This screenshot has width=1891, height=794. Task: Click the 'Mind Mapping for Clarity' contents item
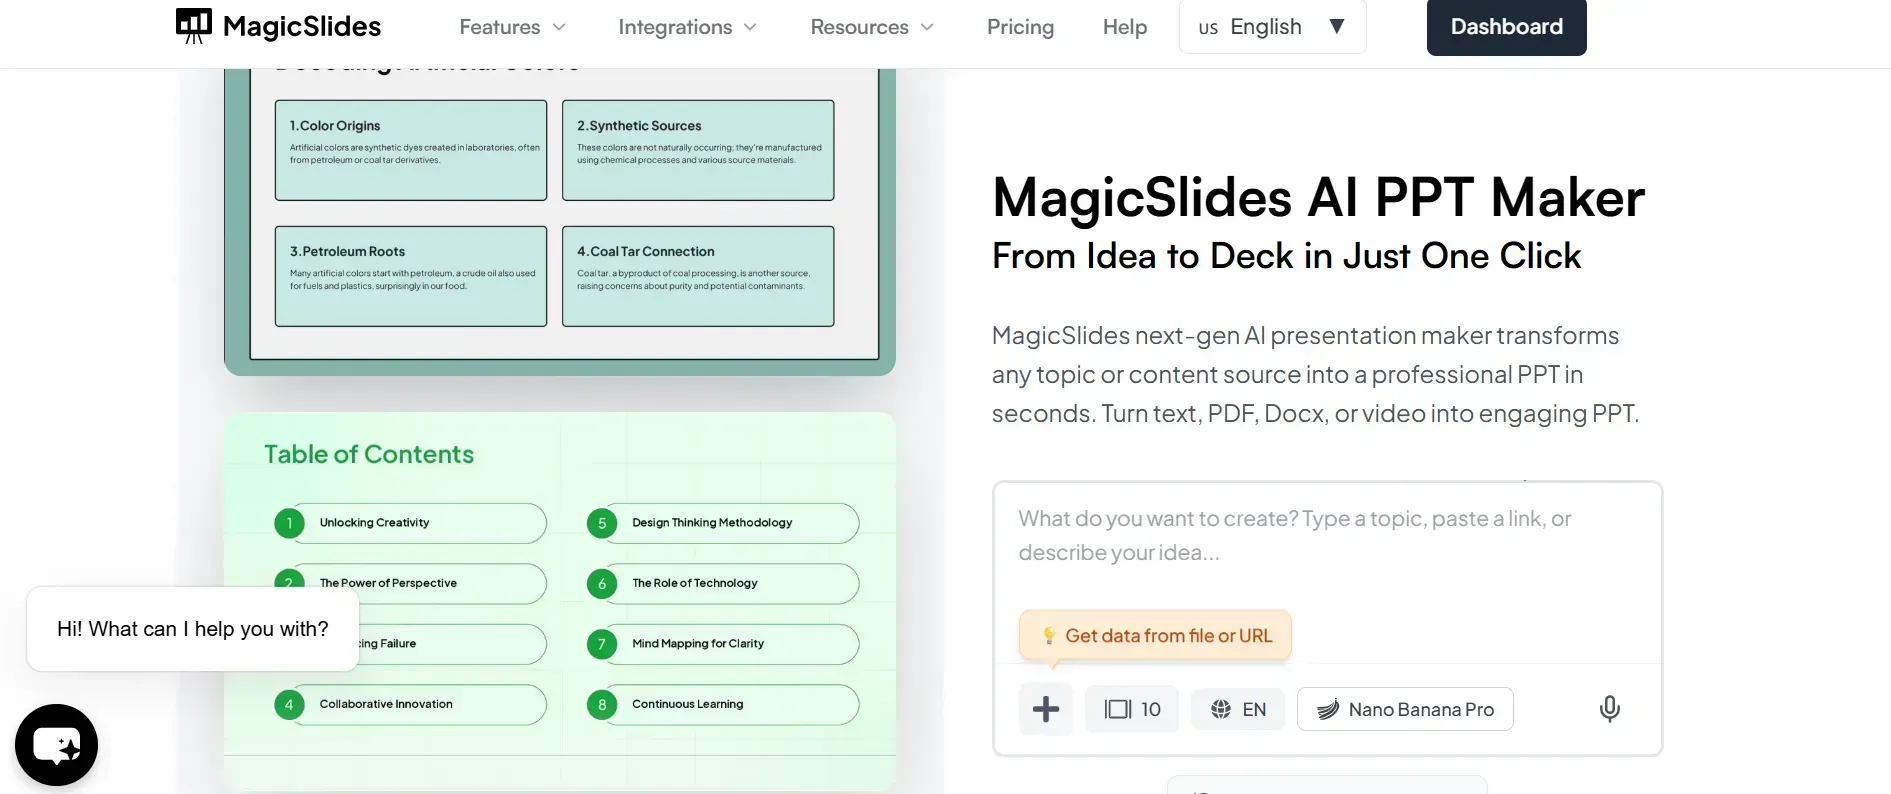(x=723, y=644)
